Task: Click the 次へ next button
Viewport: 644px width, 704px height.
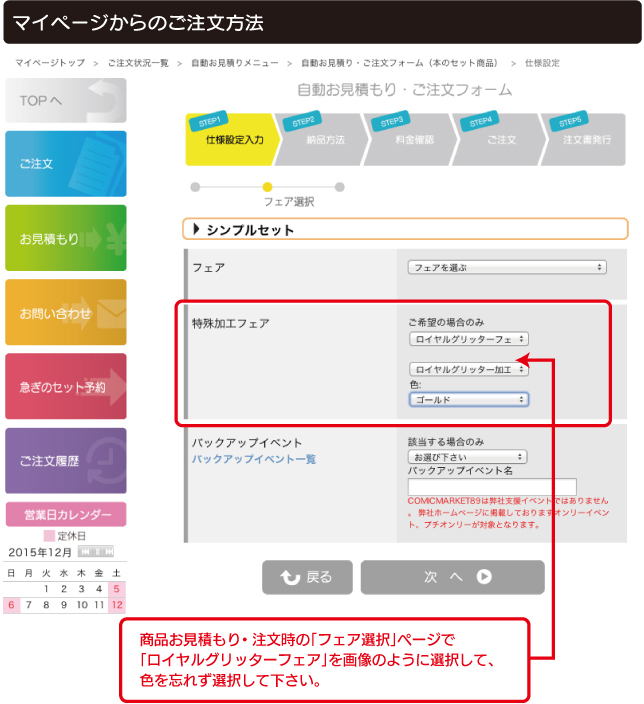Action: point(453,577)
